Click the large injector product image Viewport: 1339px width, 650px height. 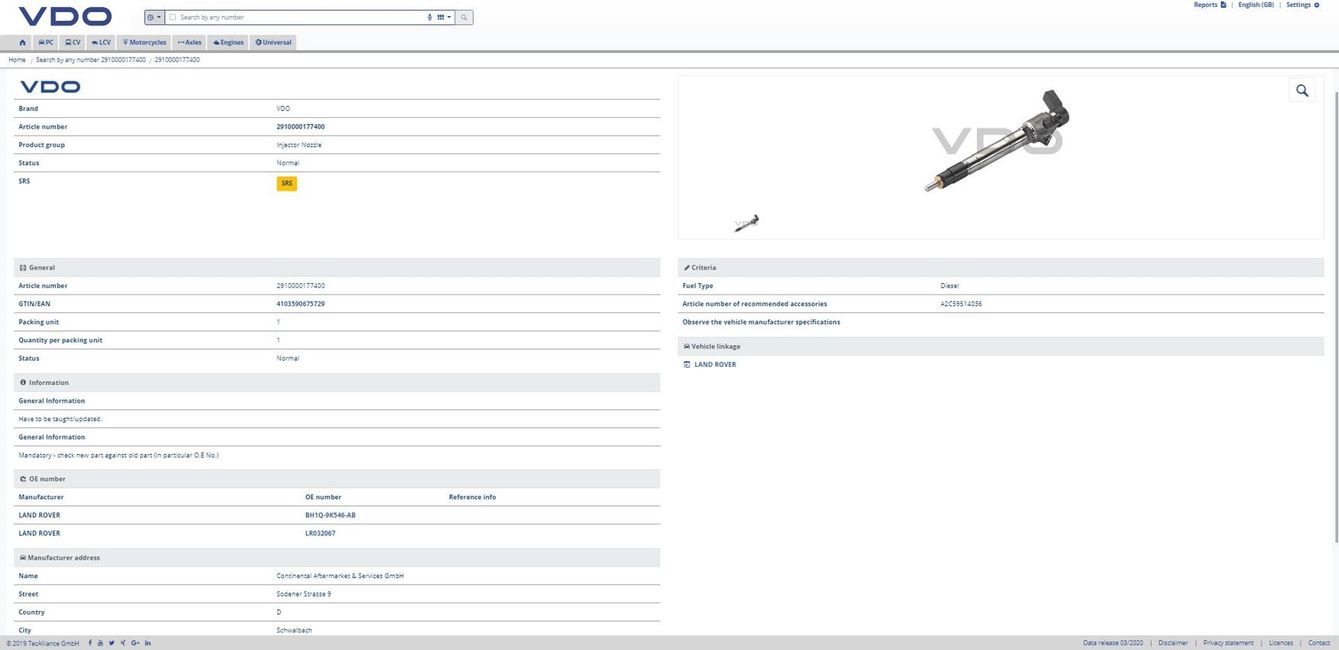point(996,139)
